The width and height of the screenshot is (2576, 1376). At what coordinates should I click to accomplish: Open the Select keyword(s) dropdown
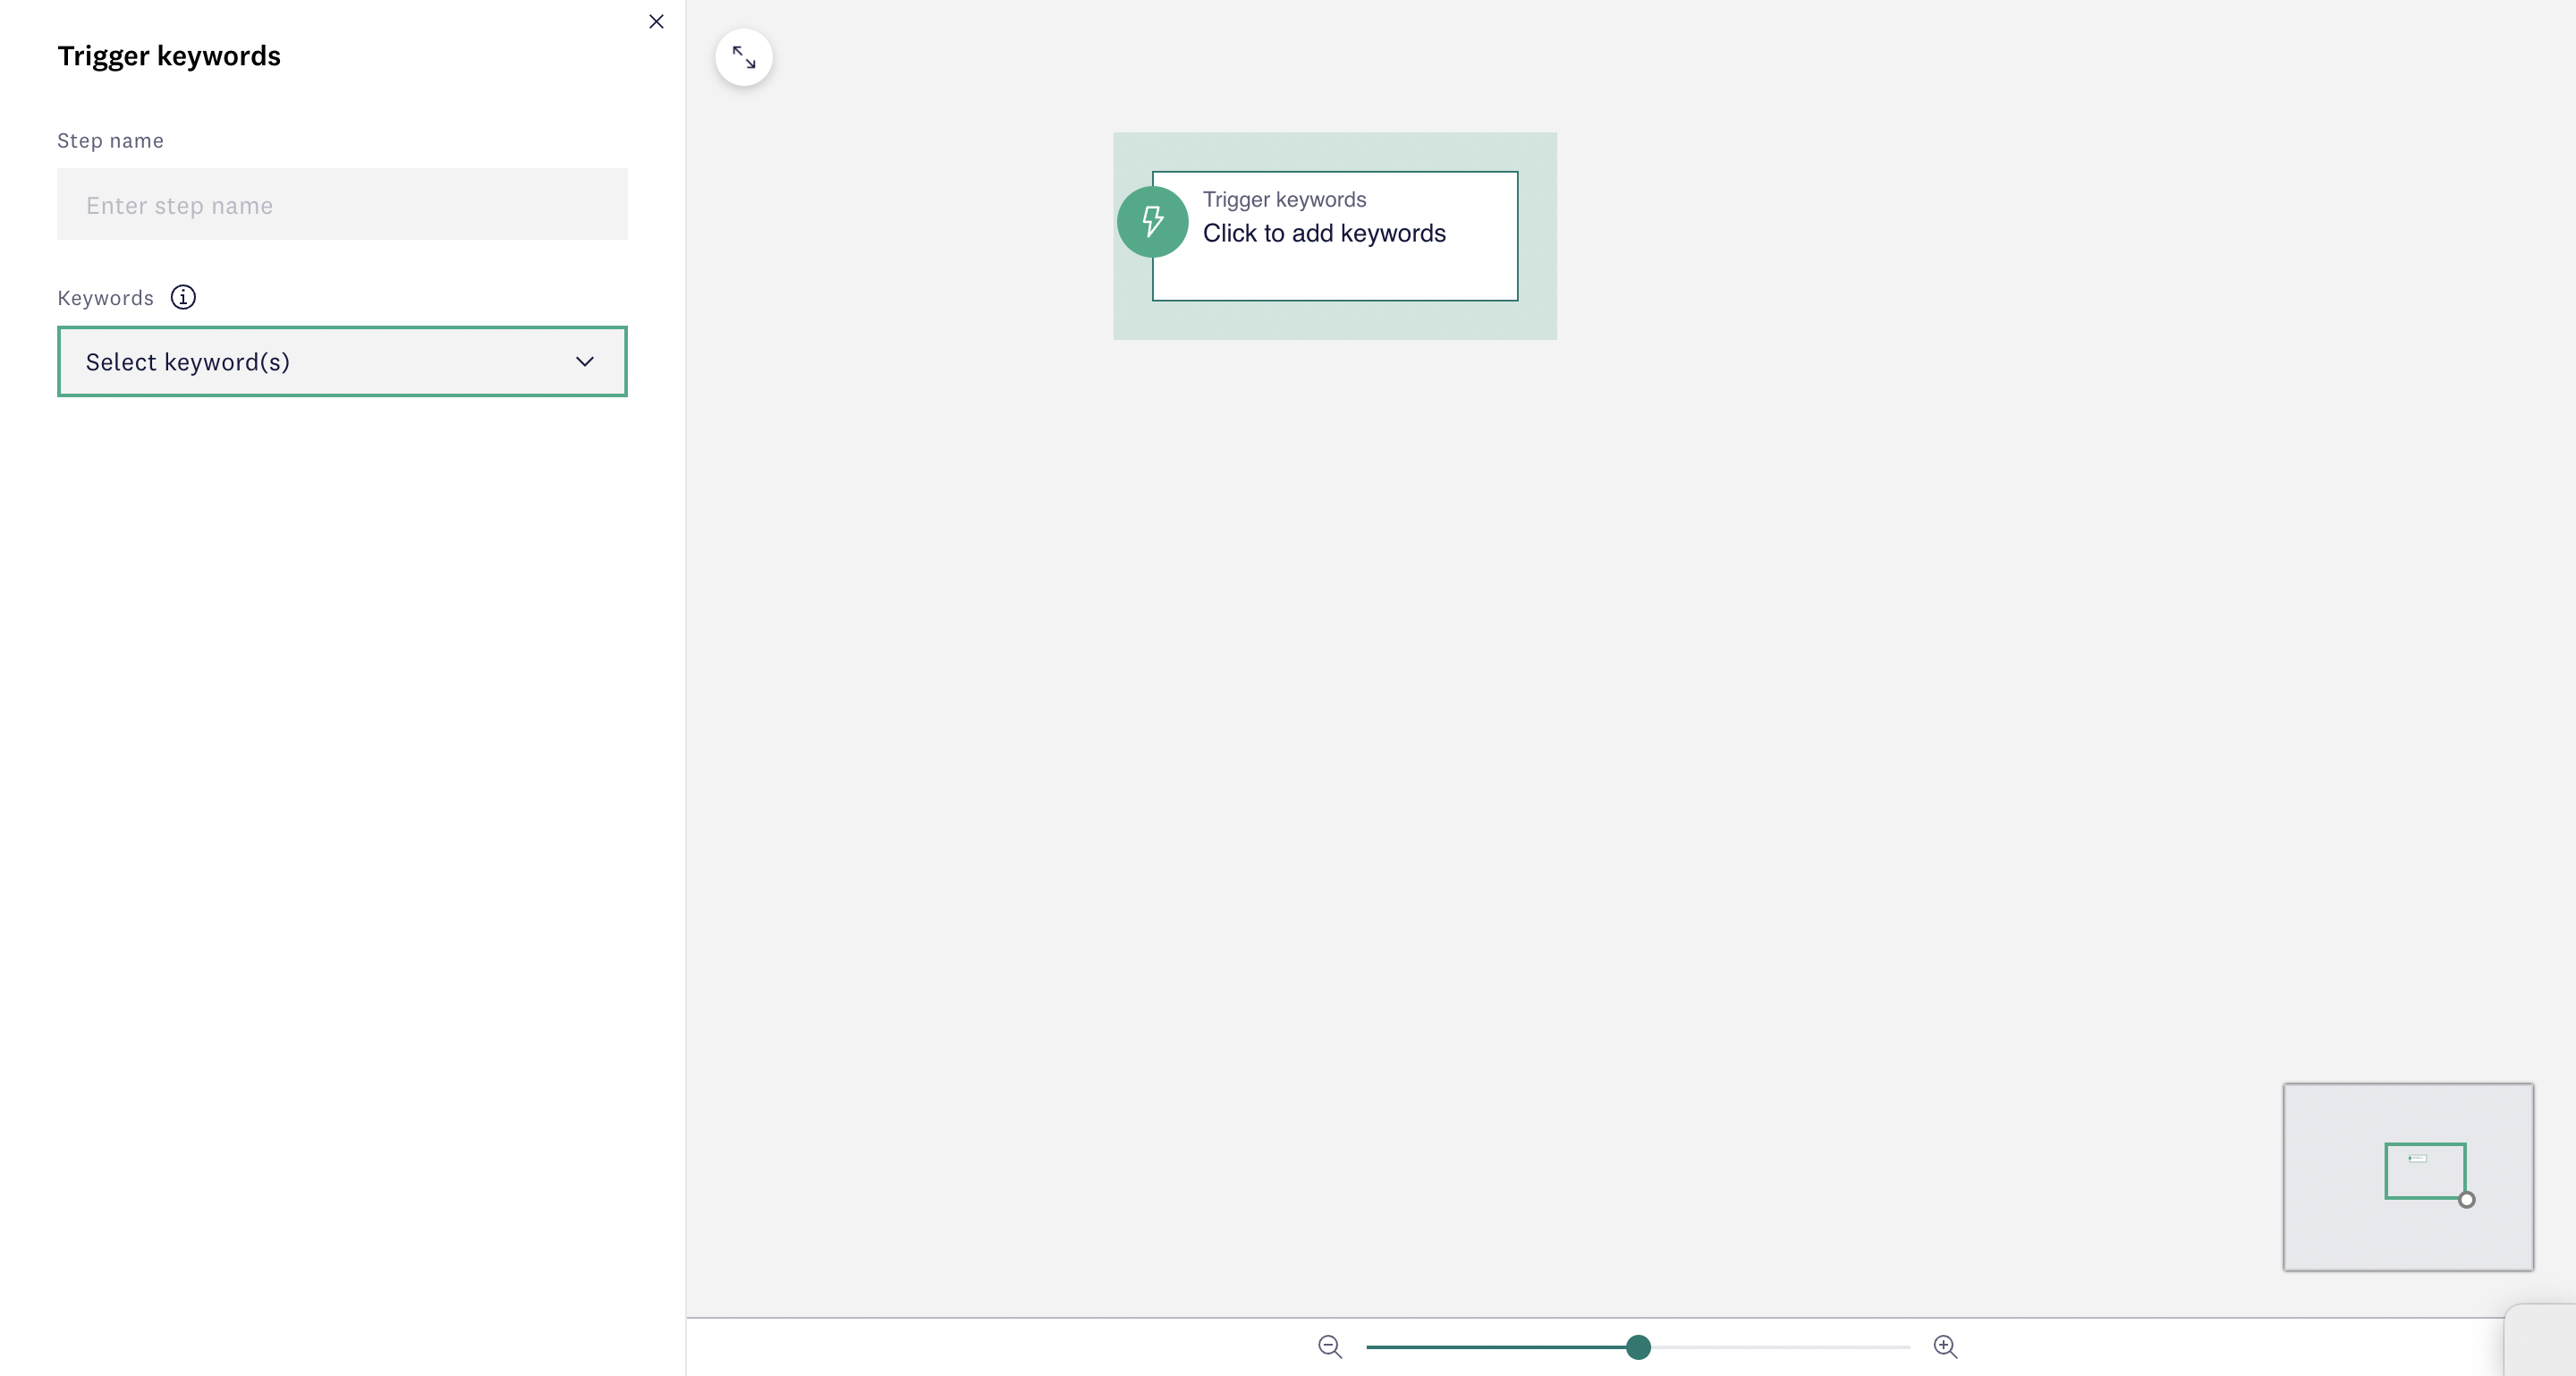(342, 361)
